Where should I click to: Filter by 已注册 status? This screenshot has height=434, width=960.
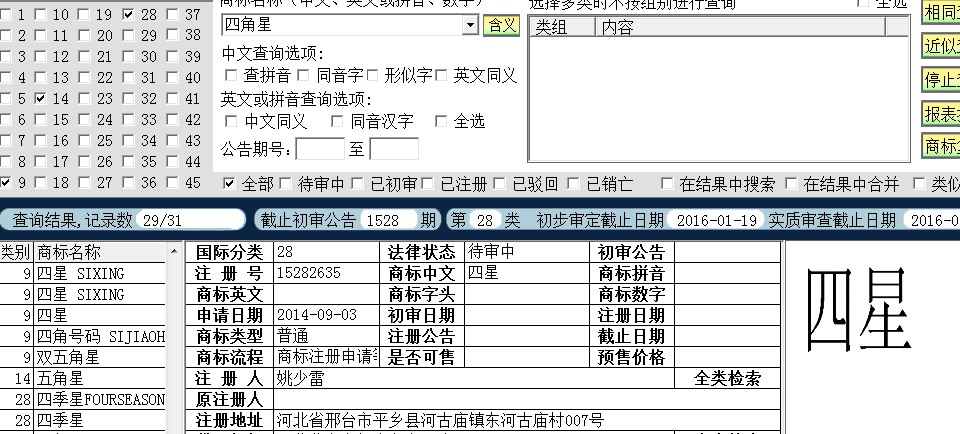(427, 184)
